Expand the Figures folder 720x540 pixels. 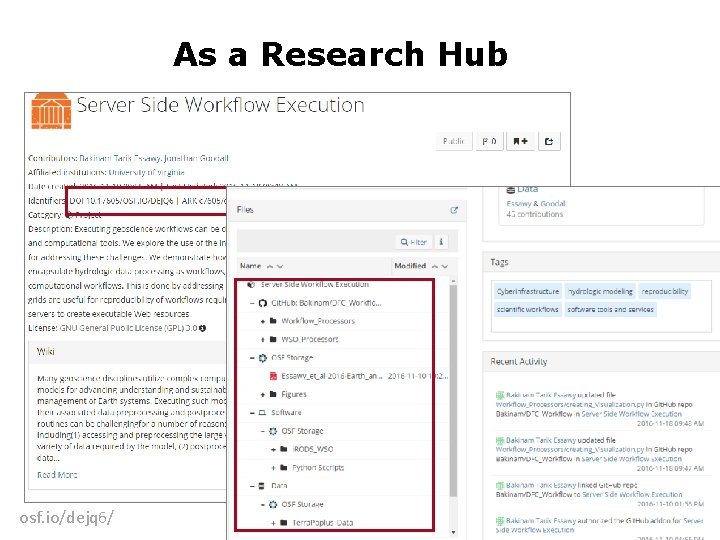pyautogui.click(x=263, y=394)
